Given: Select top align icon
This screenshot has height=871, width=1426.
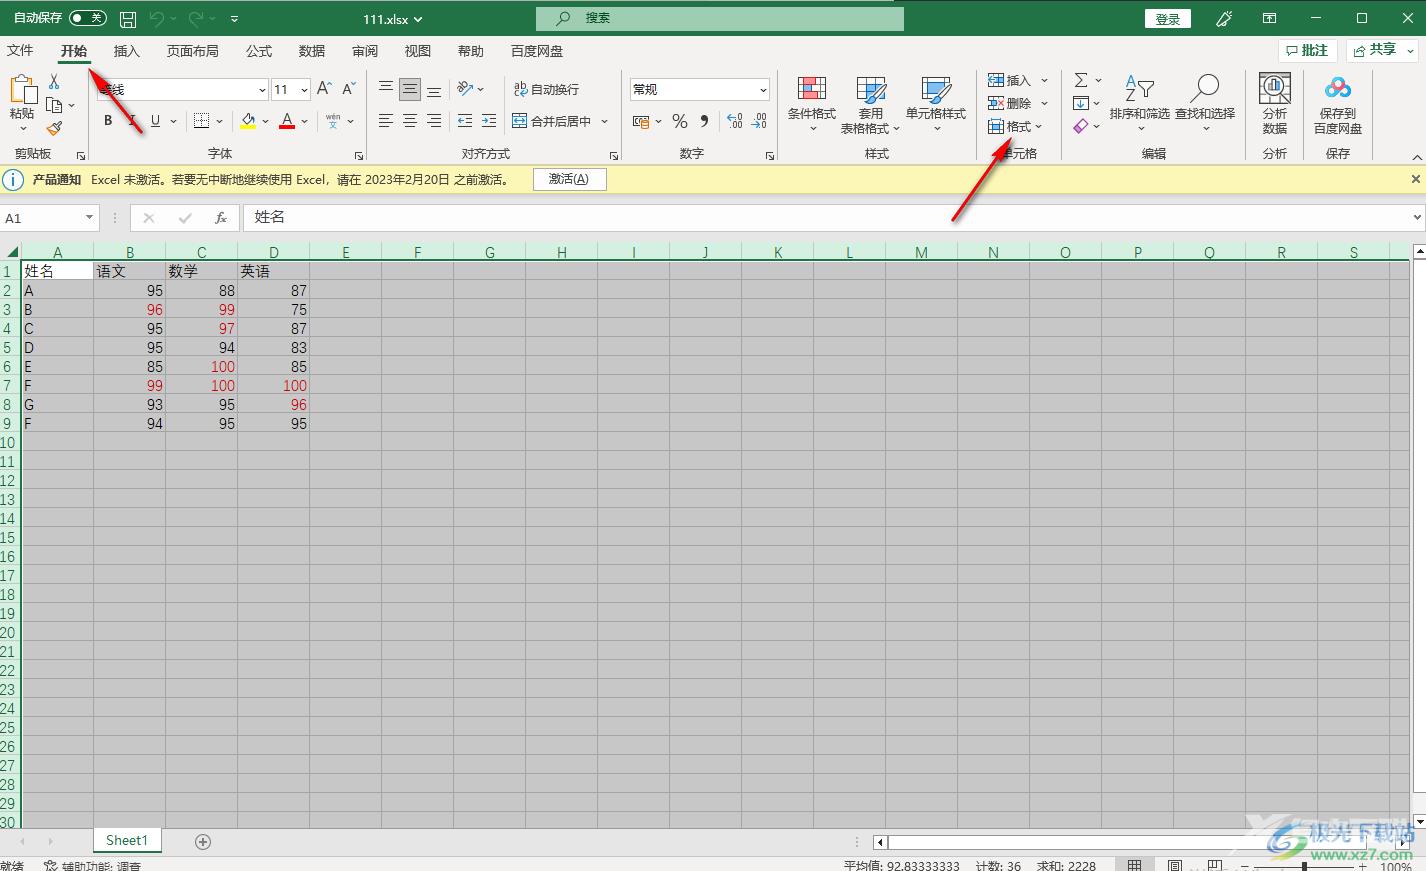Looking at the screenshot, I should coord(386,89).
